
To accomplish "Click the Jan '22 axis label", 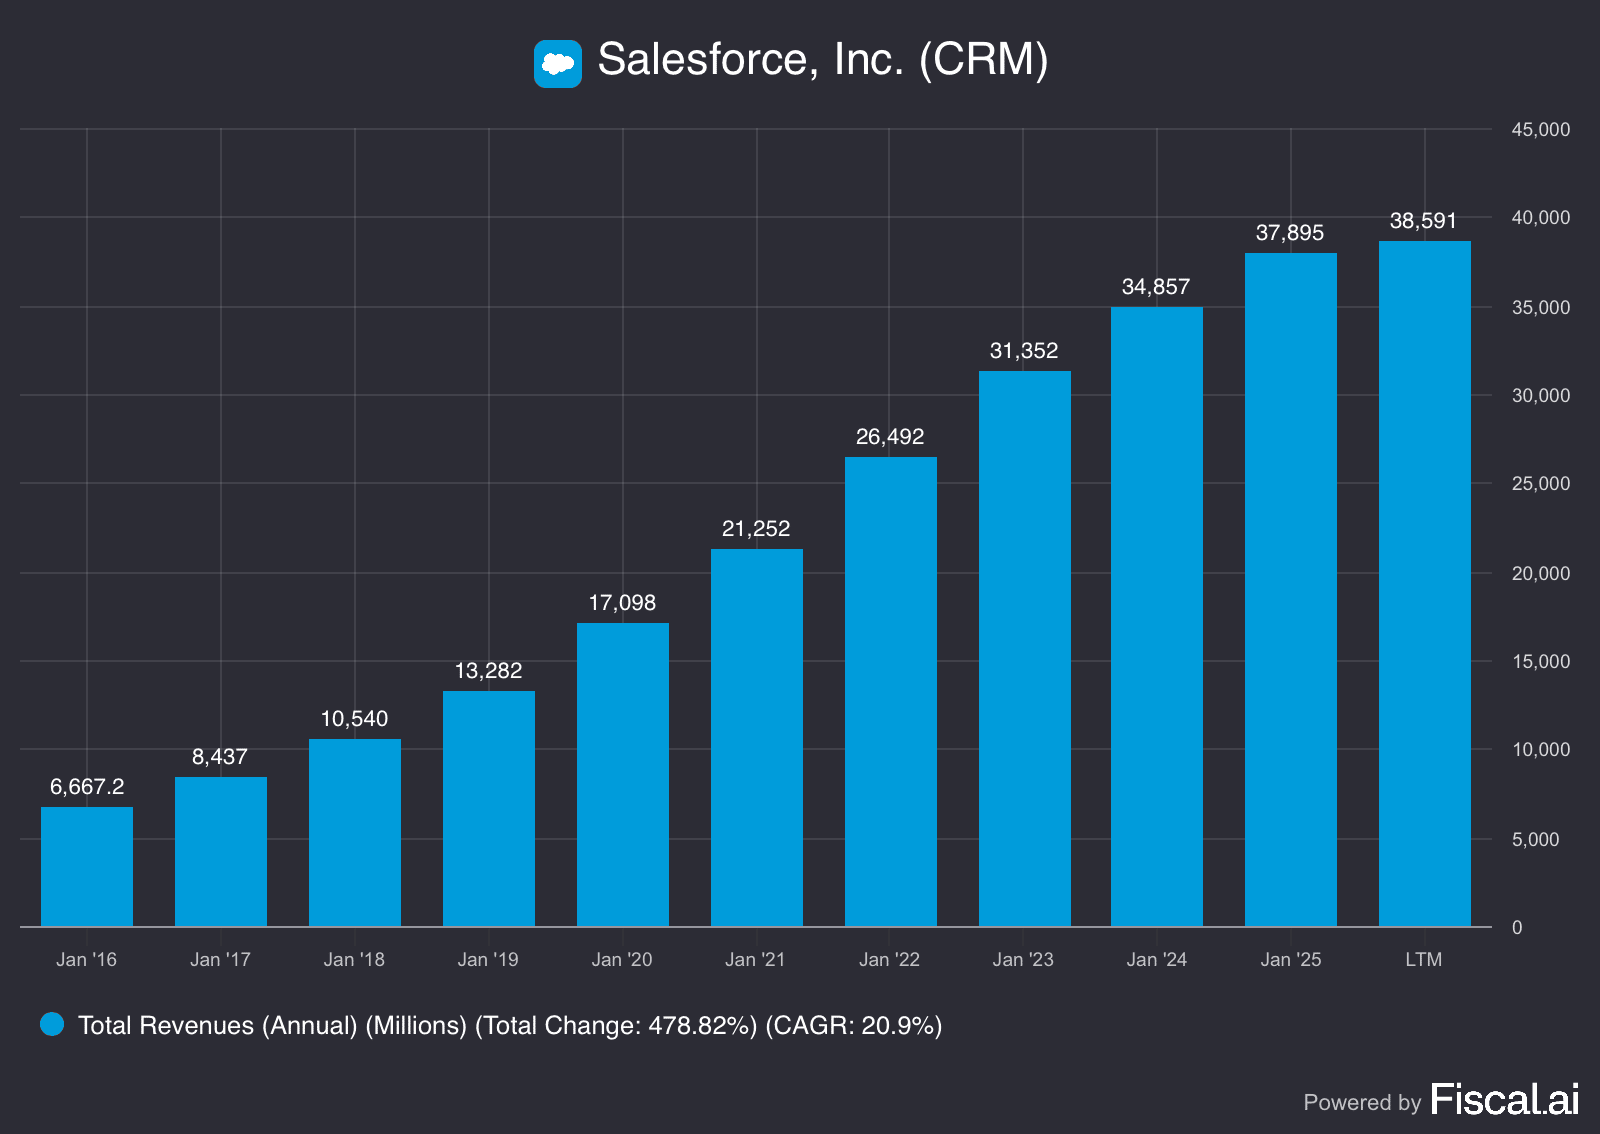I will [x=890, y=960].
